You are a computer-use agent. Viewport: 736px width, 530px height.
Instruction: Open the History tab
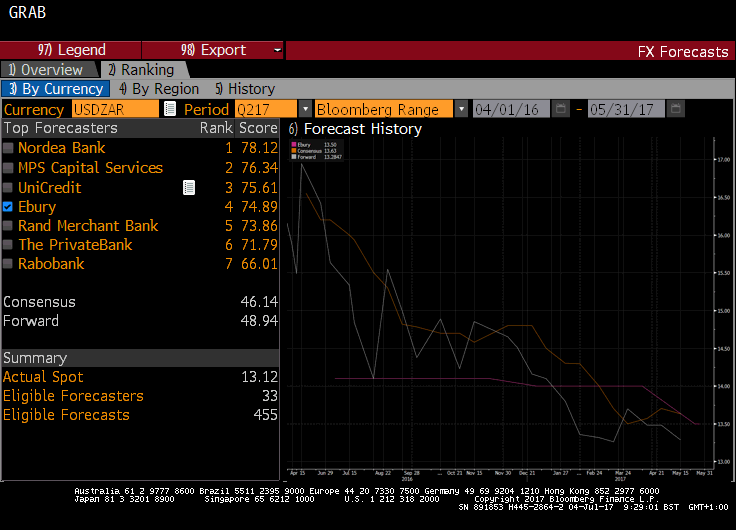point(245,89)
